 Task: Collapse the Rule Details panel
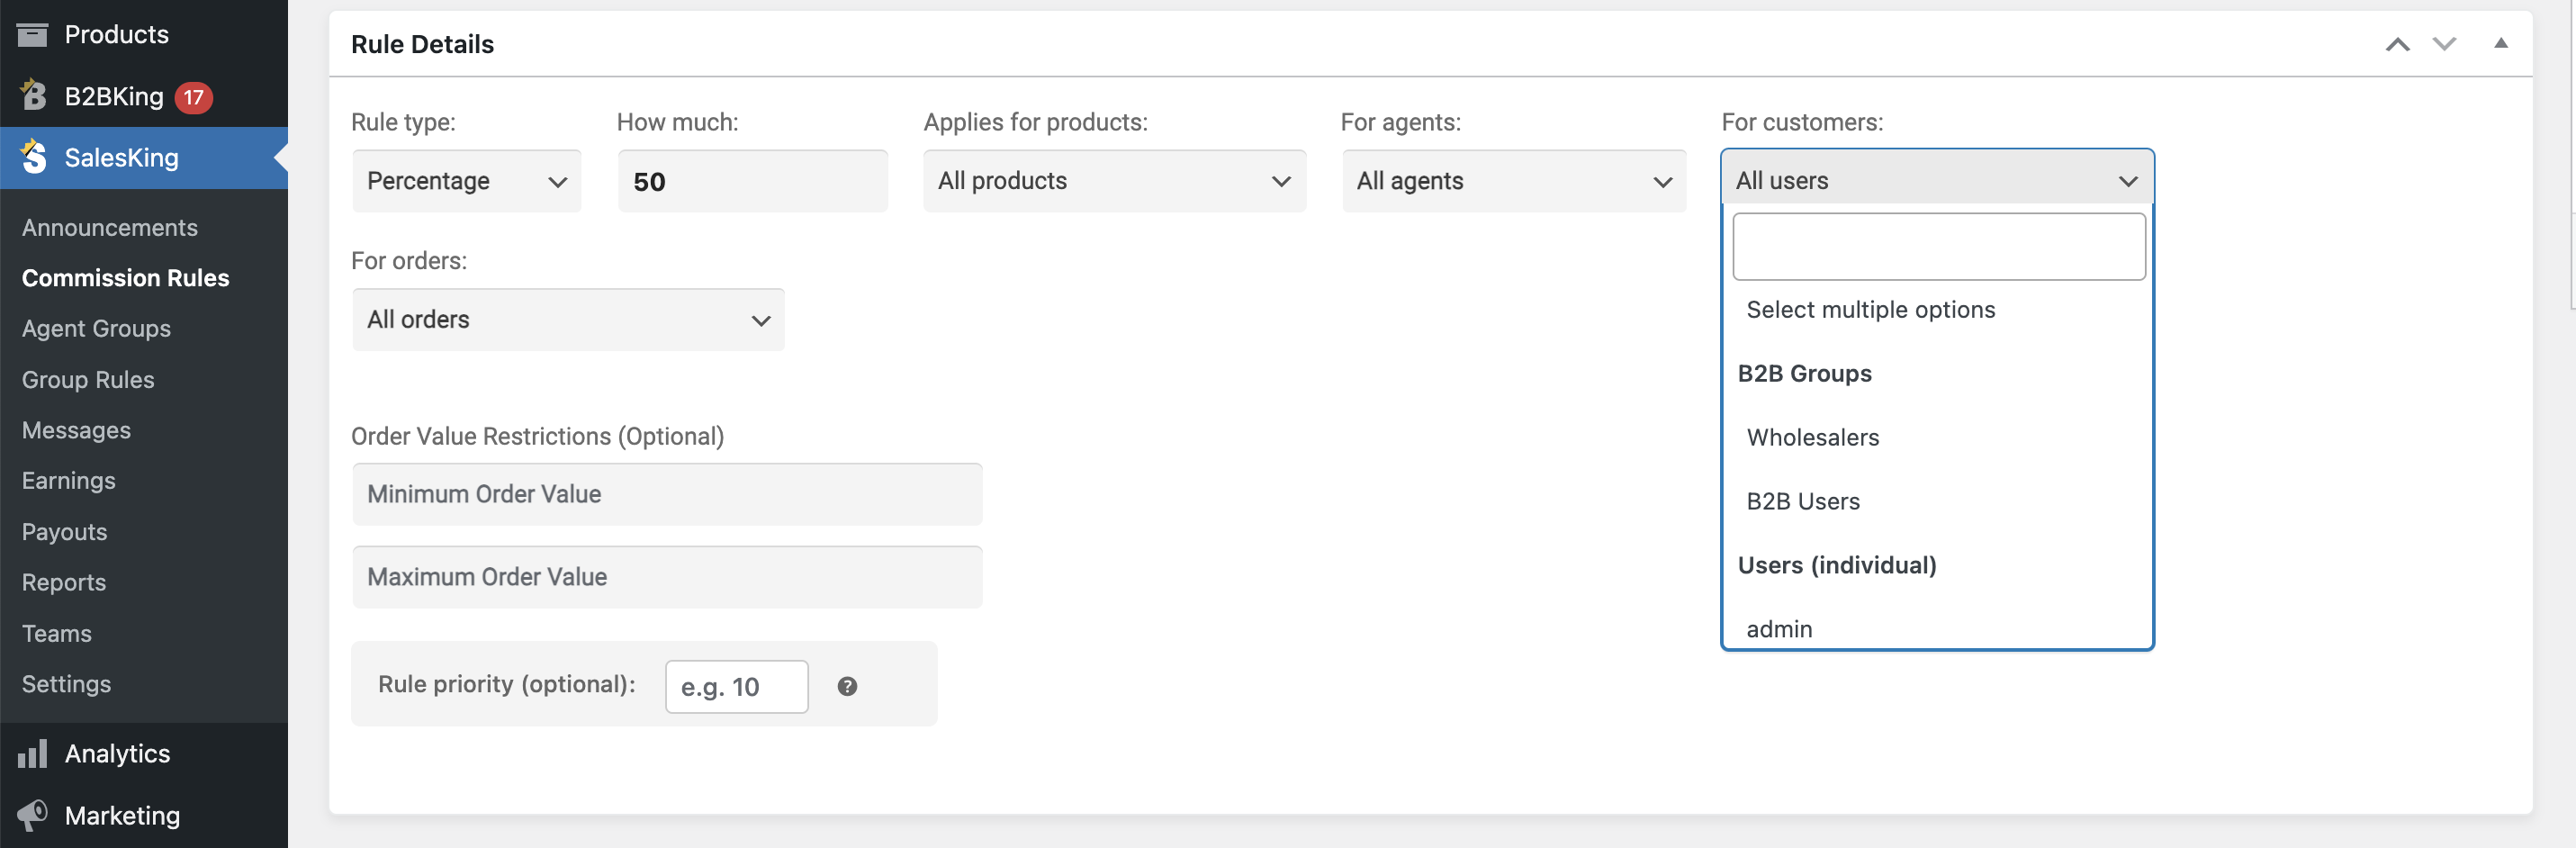coord(2500,43)
